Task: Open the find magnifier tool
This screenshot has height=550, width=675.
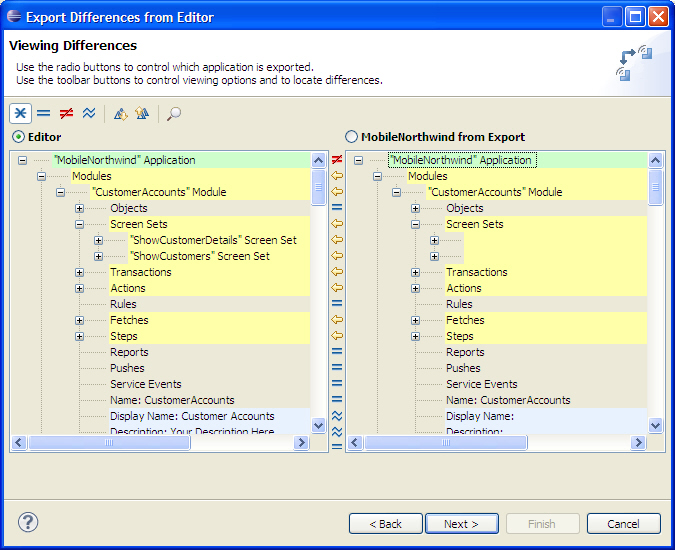Action: pos(174,114)
